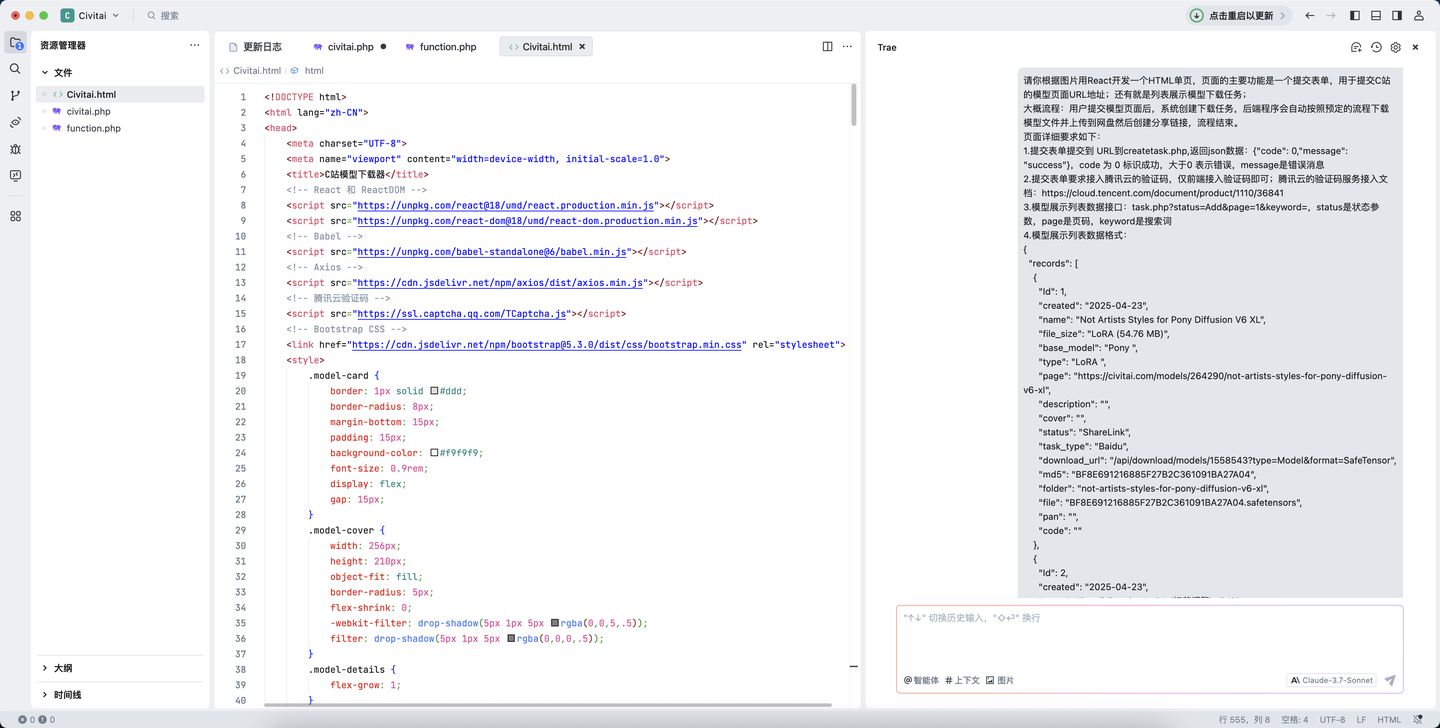Toggle the left primary sidebar
1440x728 pixels.
[x=1355, y=16]
